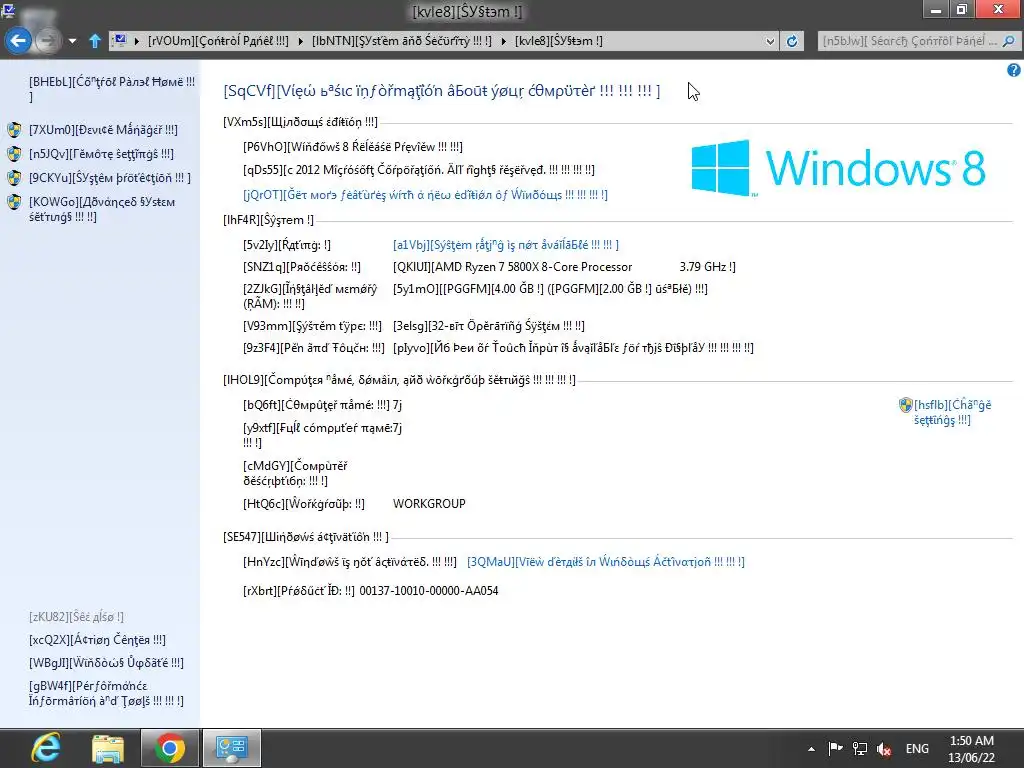
Task: Open Device Manager link
Action: click(103, 130)
